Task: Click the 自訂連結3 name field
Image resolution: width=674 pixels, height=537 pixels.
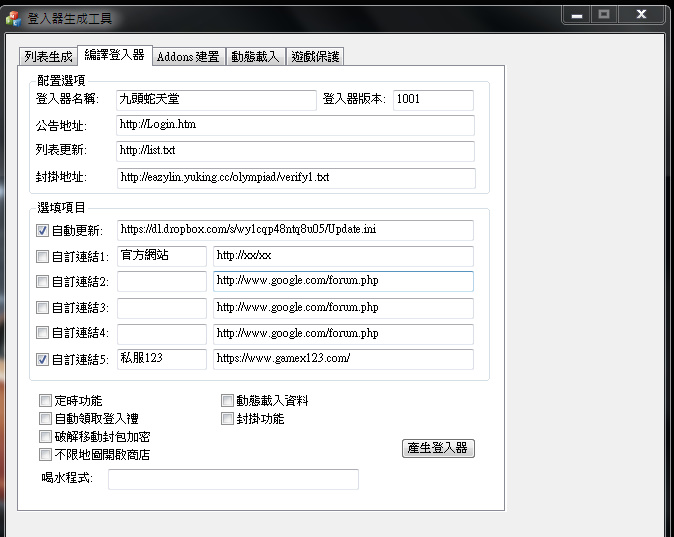Action: click(x=162, y=308)
